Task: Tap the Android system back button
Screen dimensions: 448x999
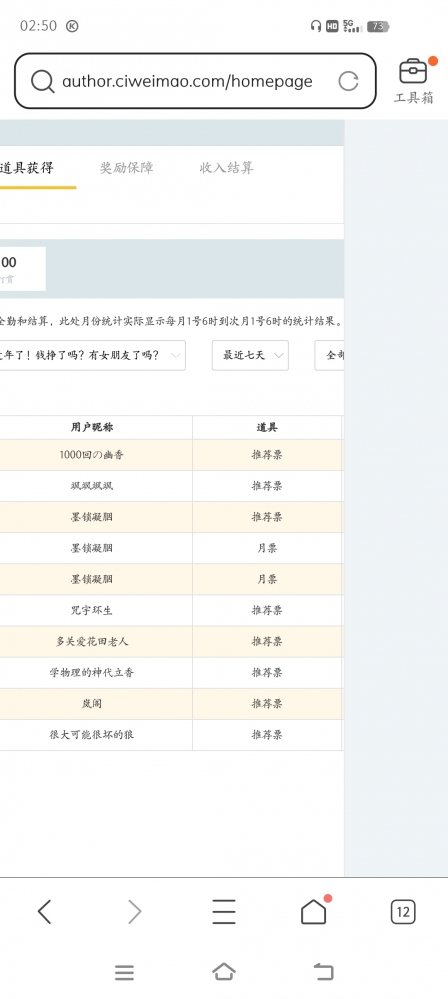Action: [323, 972]
